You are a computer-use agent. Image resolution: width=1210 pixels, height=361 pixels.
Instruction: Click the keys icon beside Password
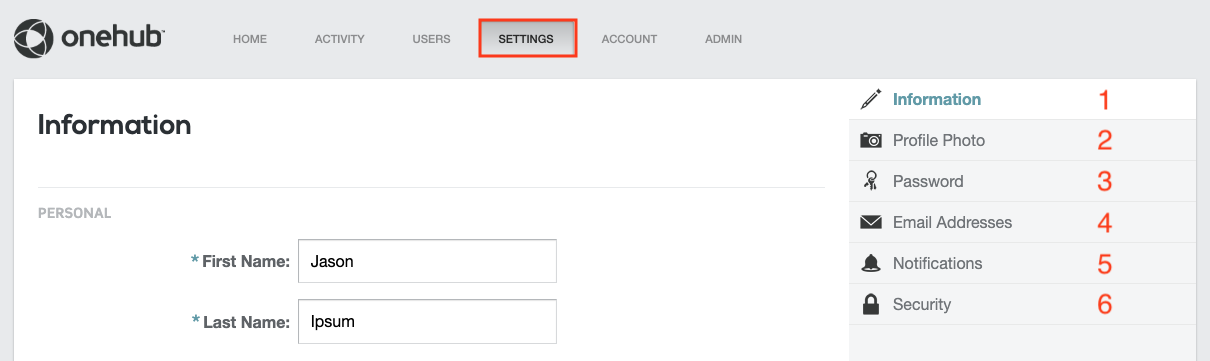(x=871, y=181)
